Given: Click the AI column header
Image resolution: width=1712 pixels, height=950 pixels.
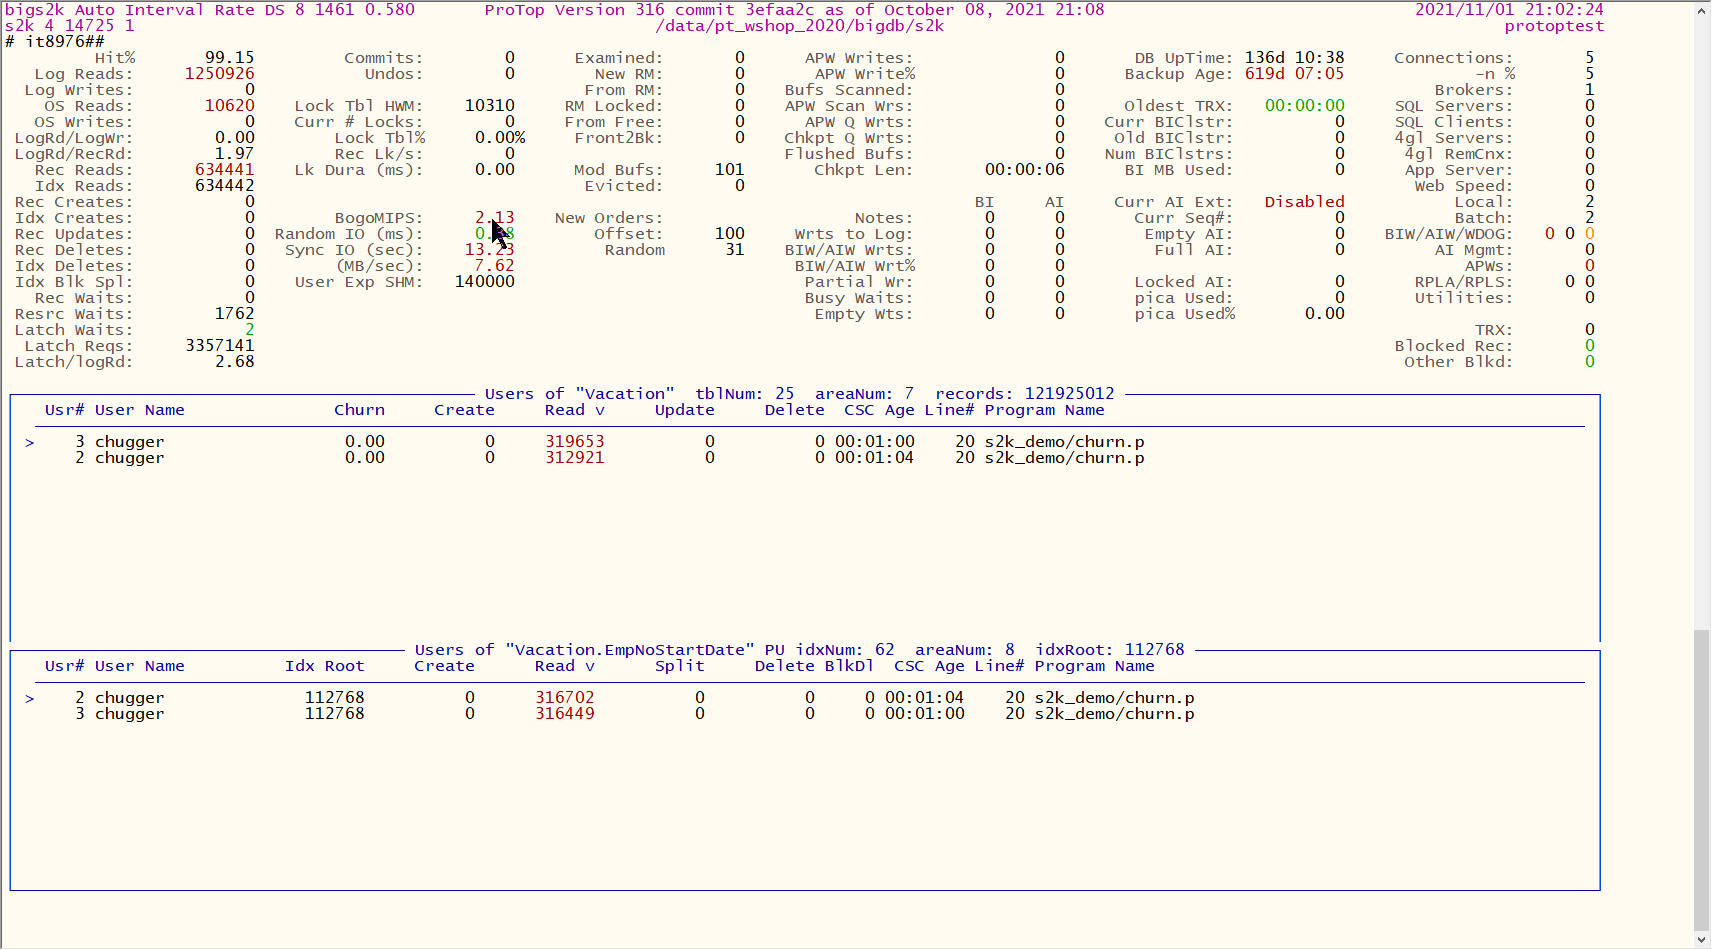Looking at the screenshot, I should (x=1054, y=202).
